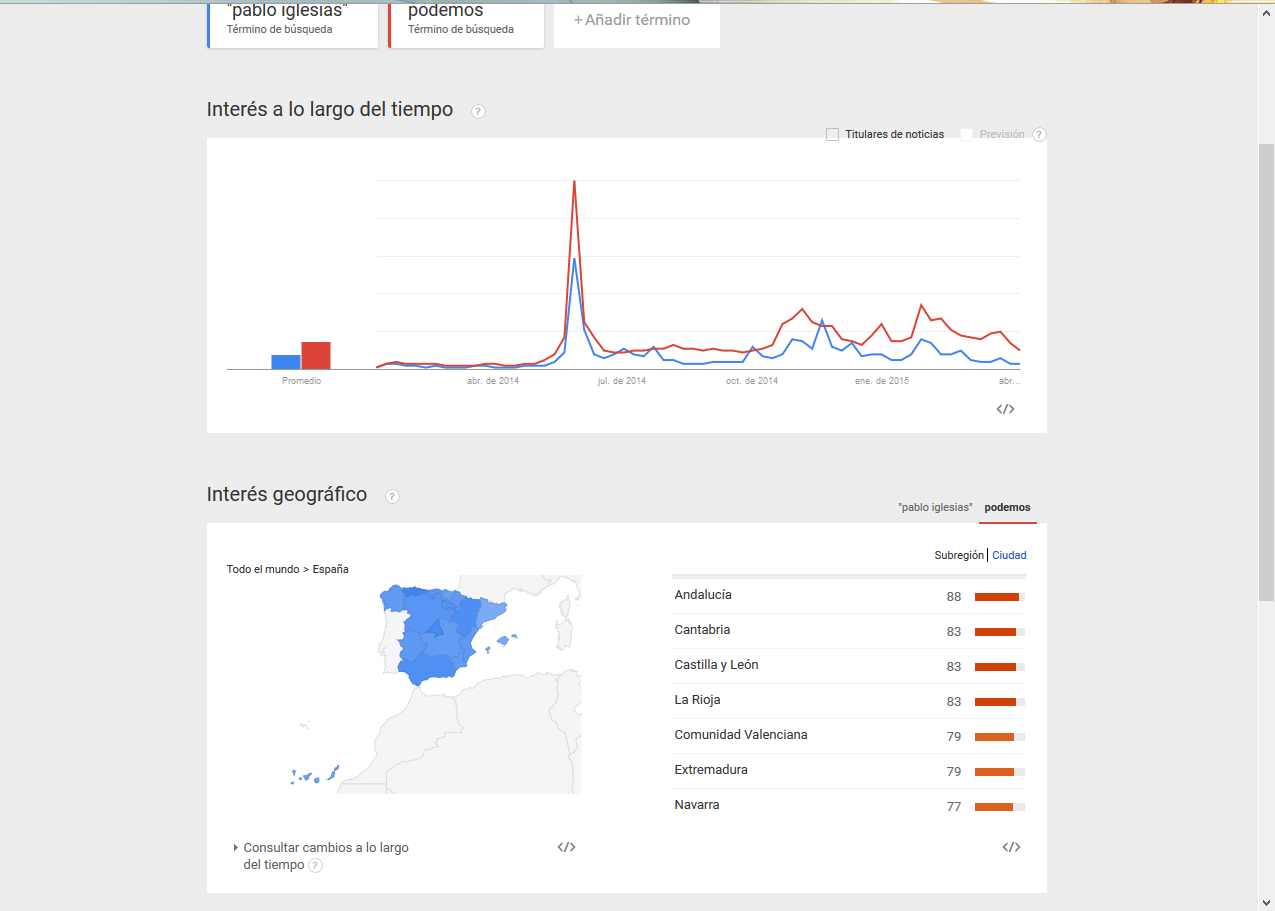Open embed code icon under Spain map
This screenshot has height=911, width=1275.
566,847
